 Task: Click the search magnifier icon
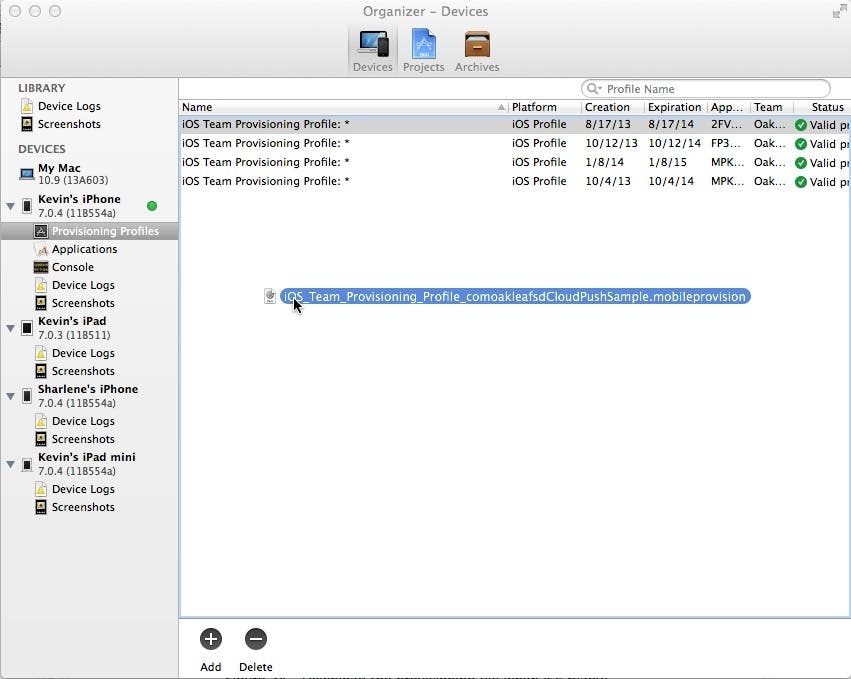(594, 89)
